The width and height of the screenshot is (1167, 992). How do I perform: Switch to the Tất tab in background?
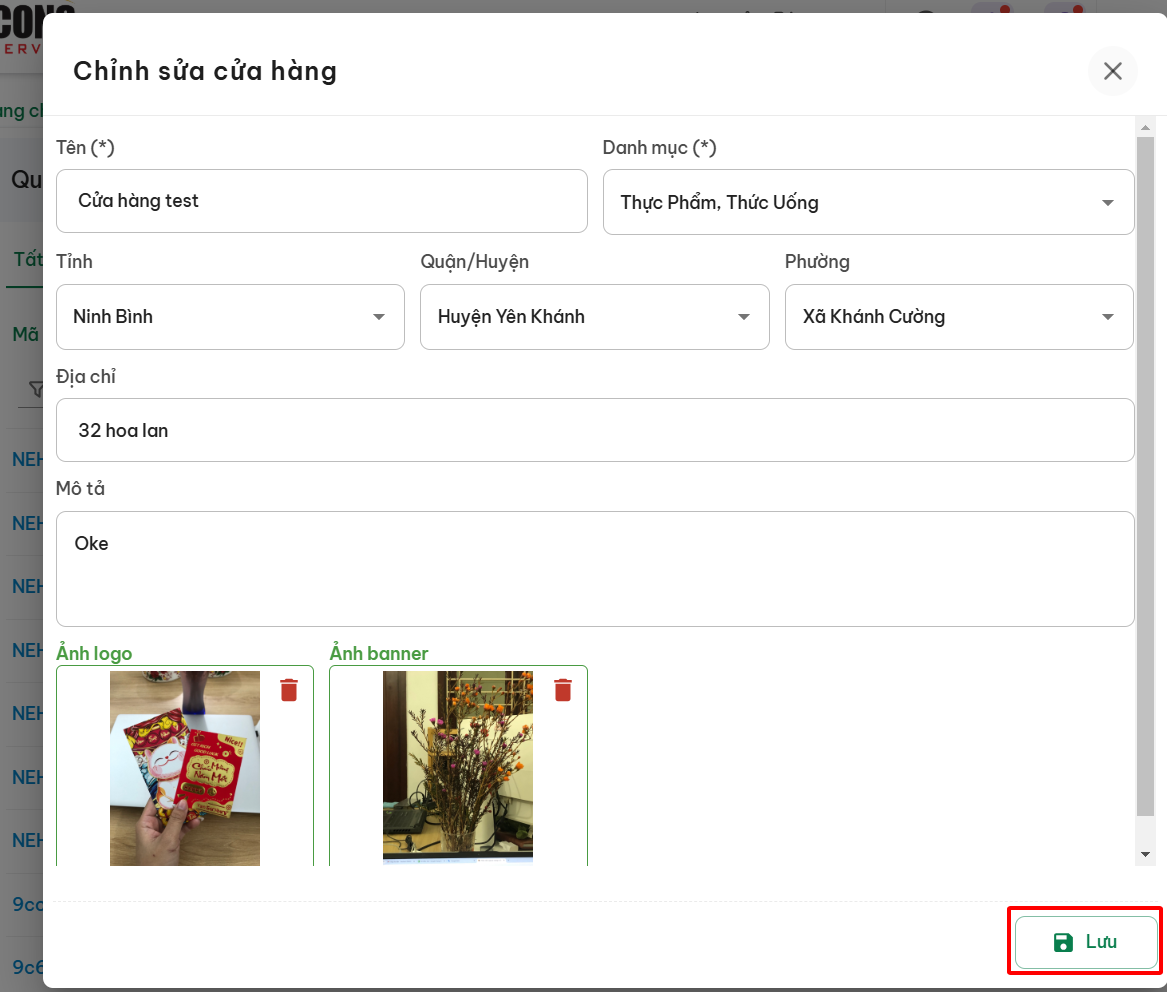(x=27, y=260)
